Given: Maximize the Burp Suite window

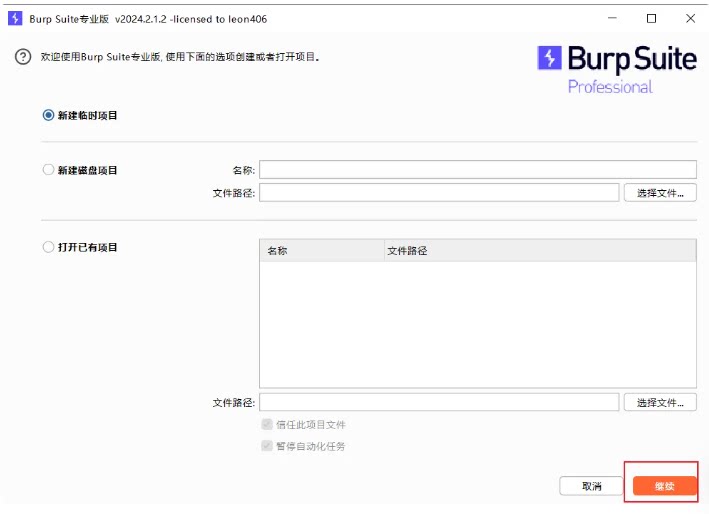Looking at the screenshot, I should [651, 19].
